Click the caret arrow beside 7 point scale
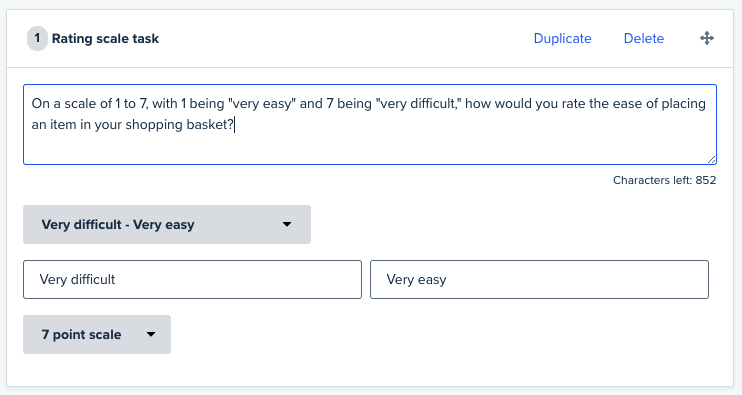 tap(150, 334)
